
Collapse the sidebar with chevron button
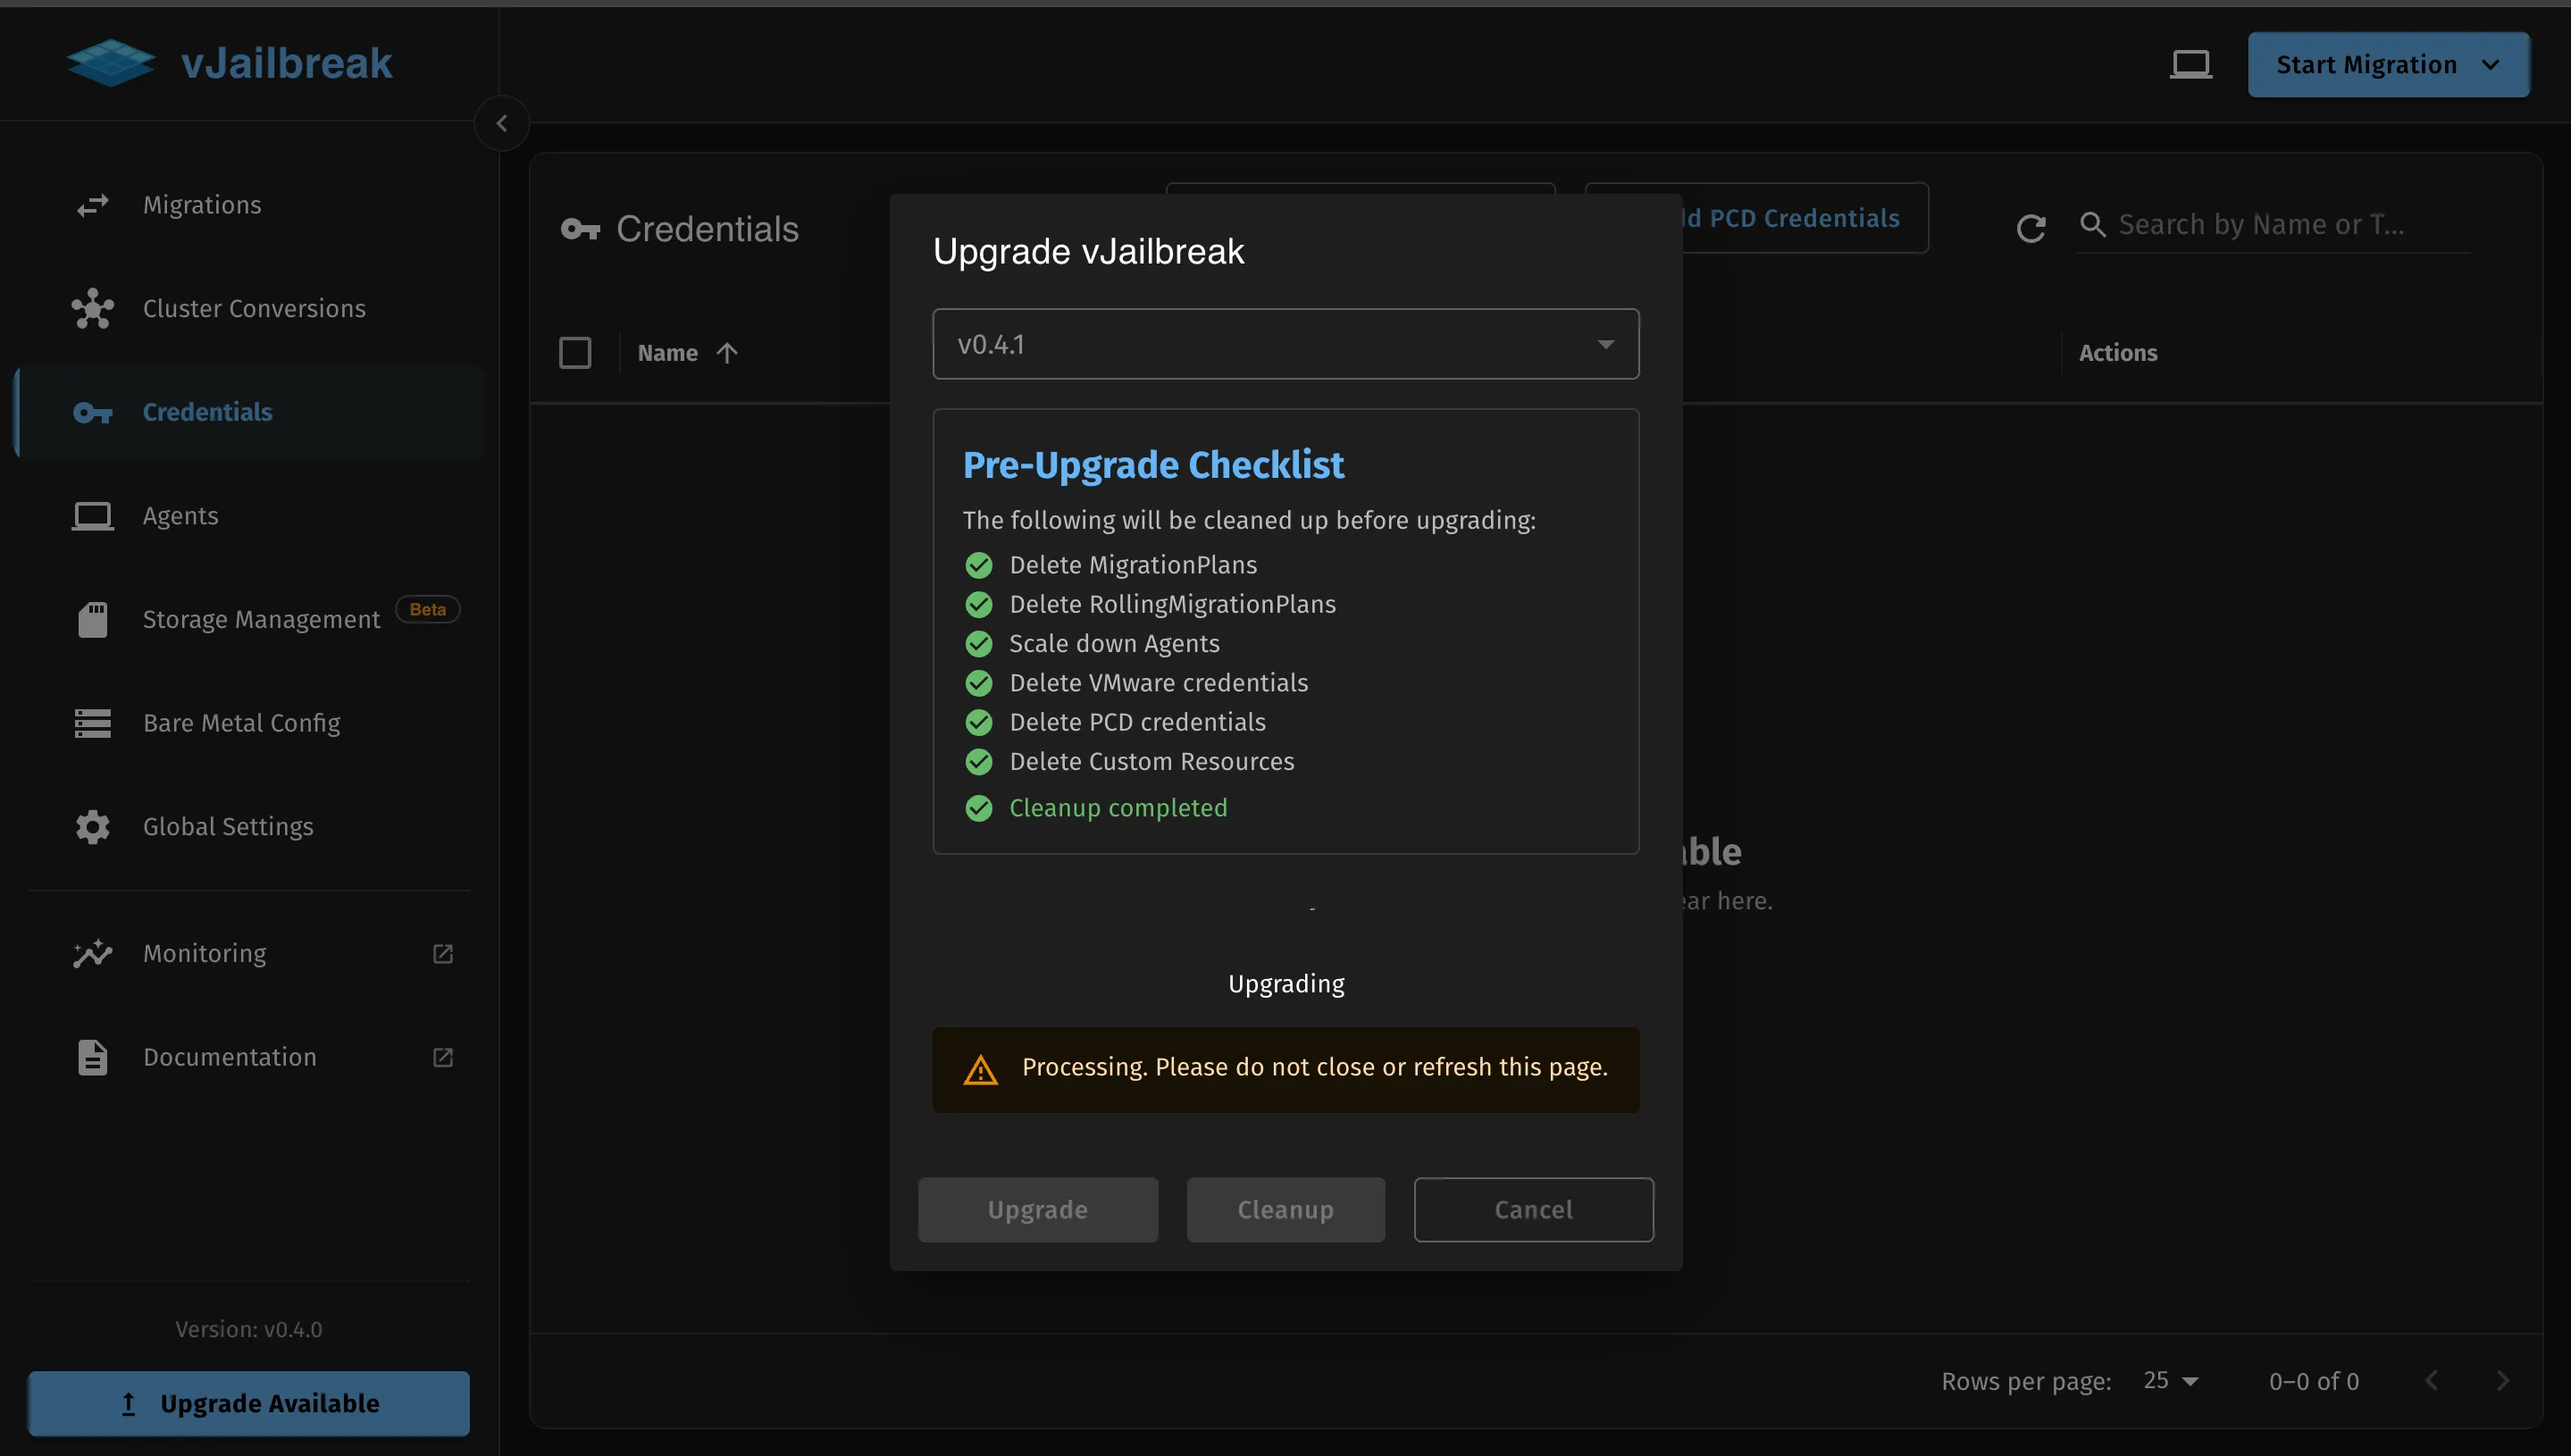502,124
